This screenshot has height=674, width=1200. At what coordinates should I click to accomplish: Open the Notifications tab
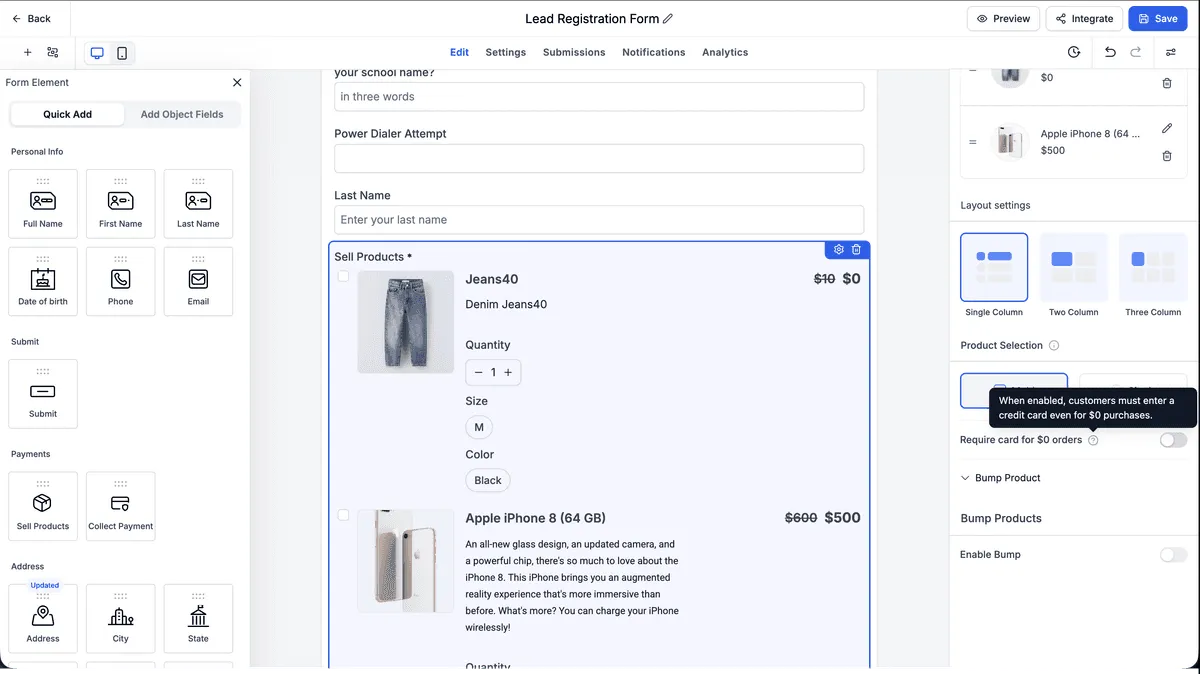(x=654, y=52)
